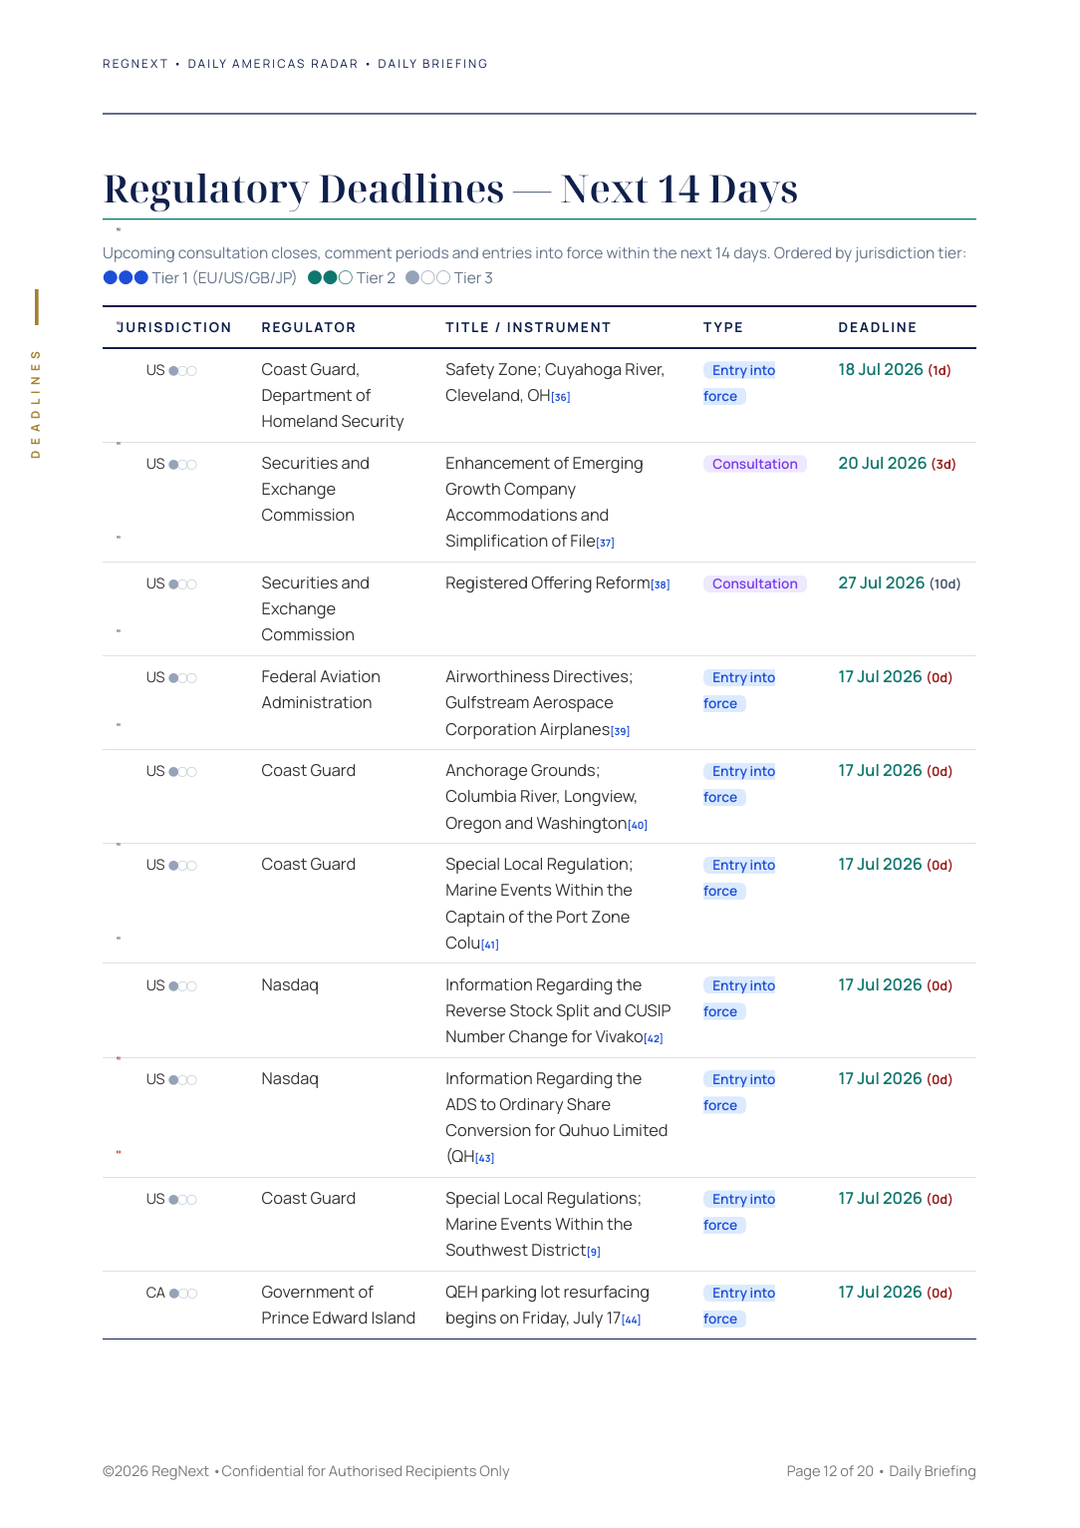Click Consultation tag for Registered Offering Reform
Screen dimensions: 1080x1528
[x=755, y=584]
